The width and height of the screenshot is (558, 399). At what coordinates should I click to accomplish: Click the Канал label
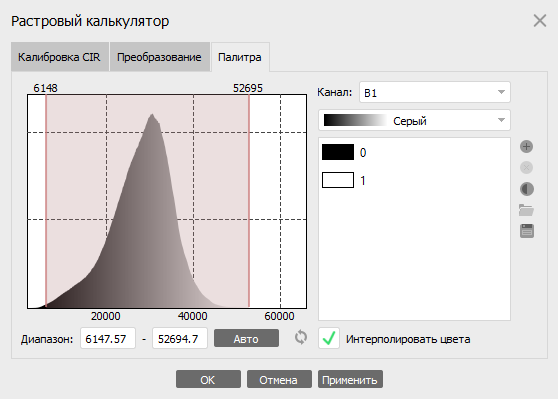coord(335,92)
